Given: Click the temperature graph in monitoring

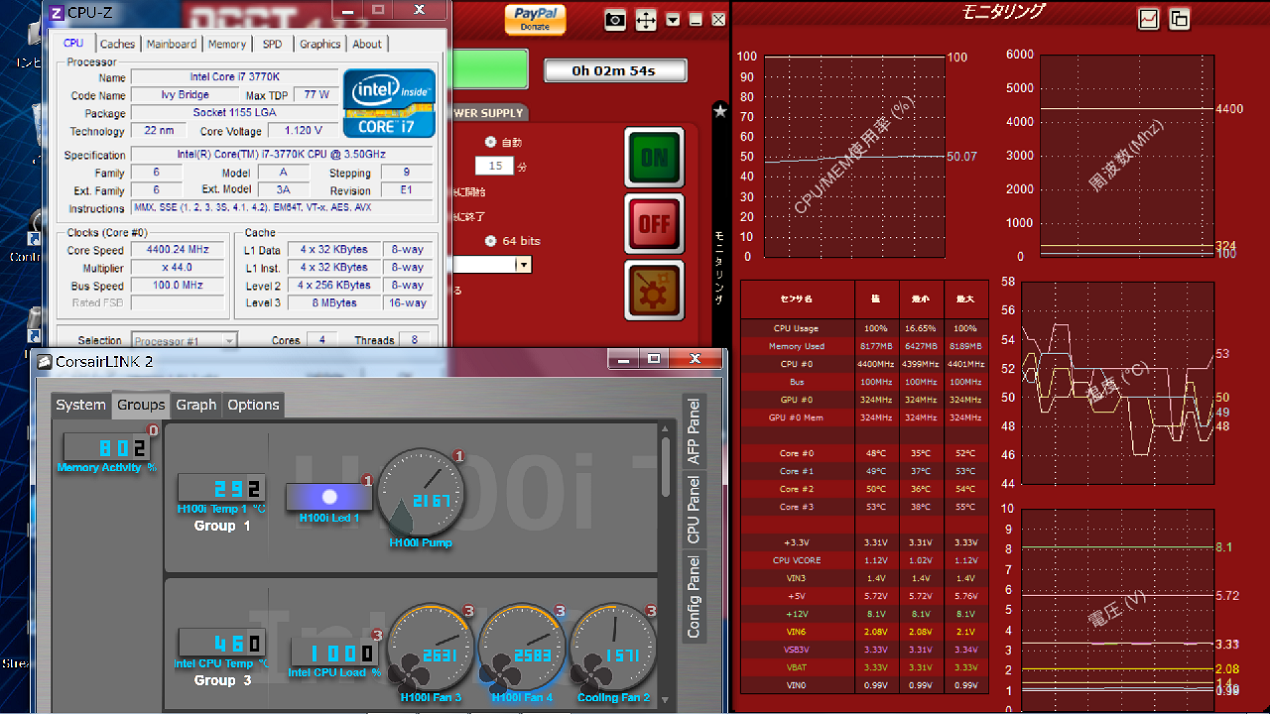Looking at the screenshot, I should pyautogui.click(x=1117, y=384).
